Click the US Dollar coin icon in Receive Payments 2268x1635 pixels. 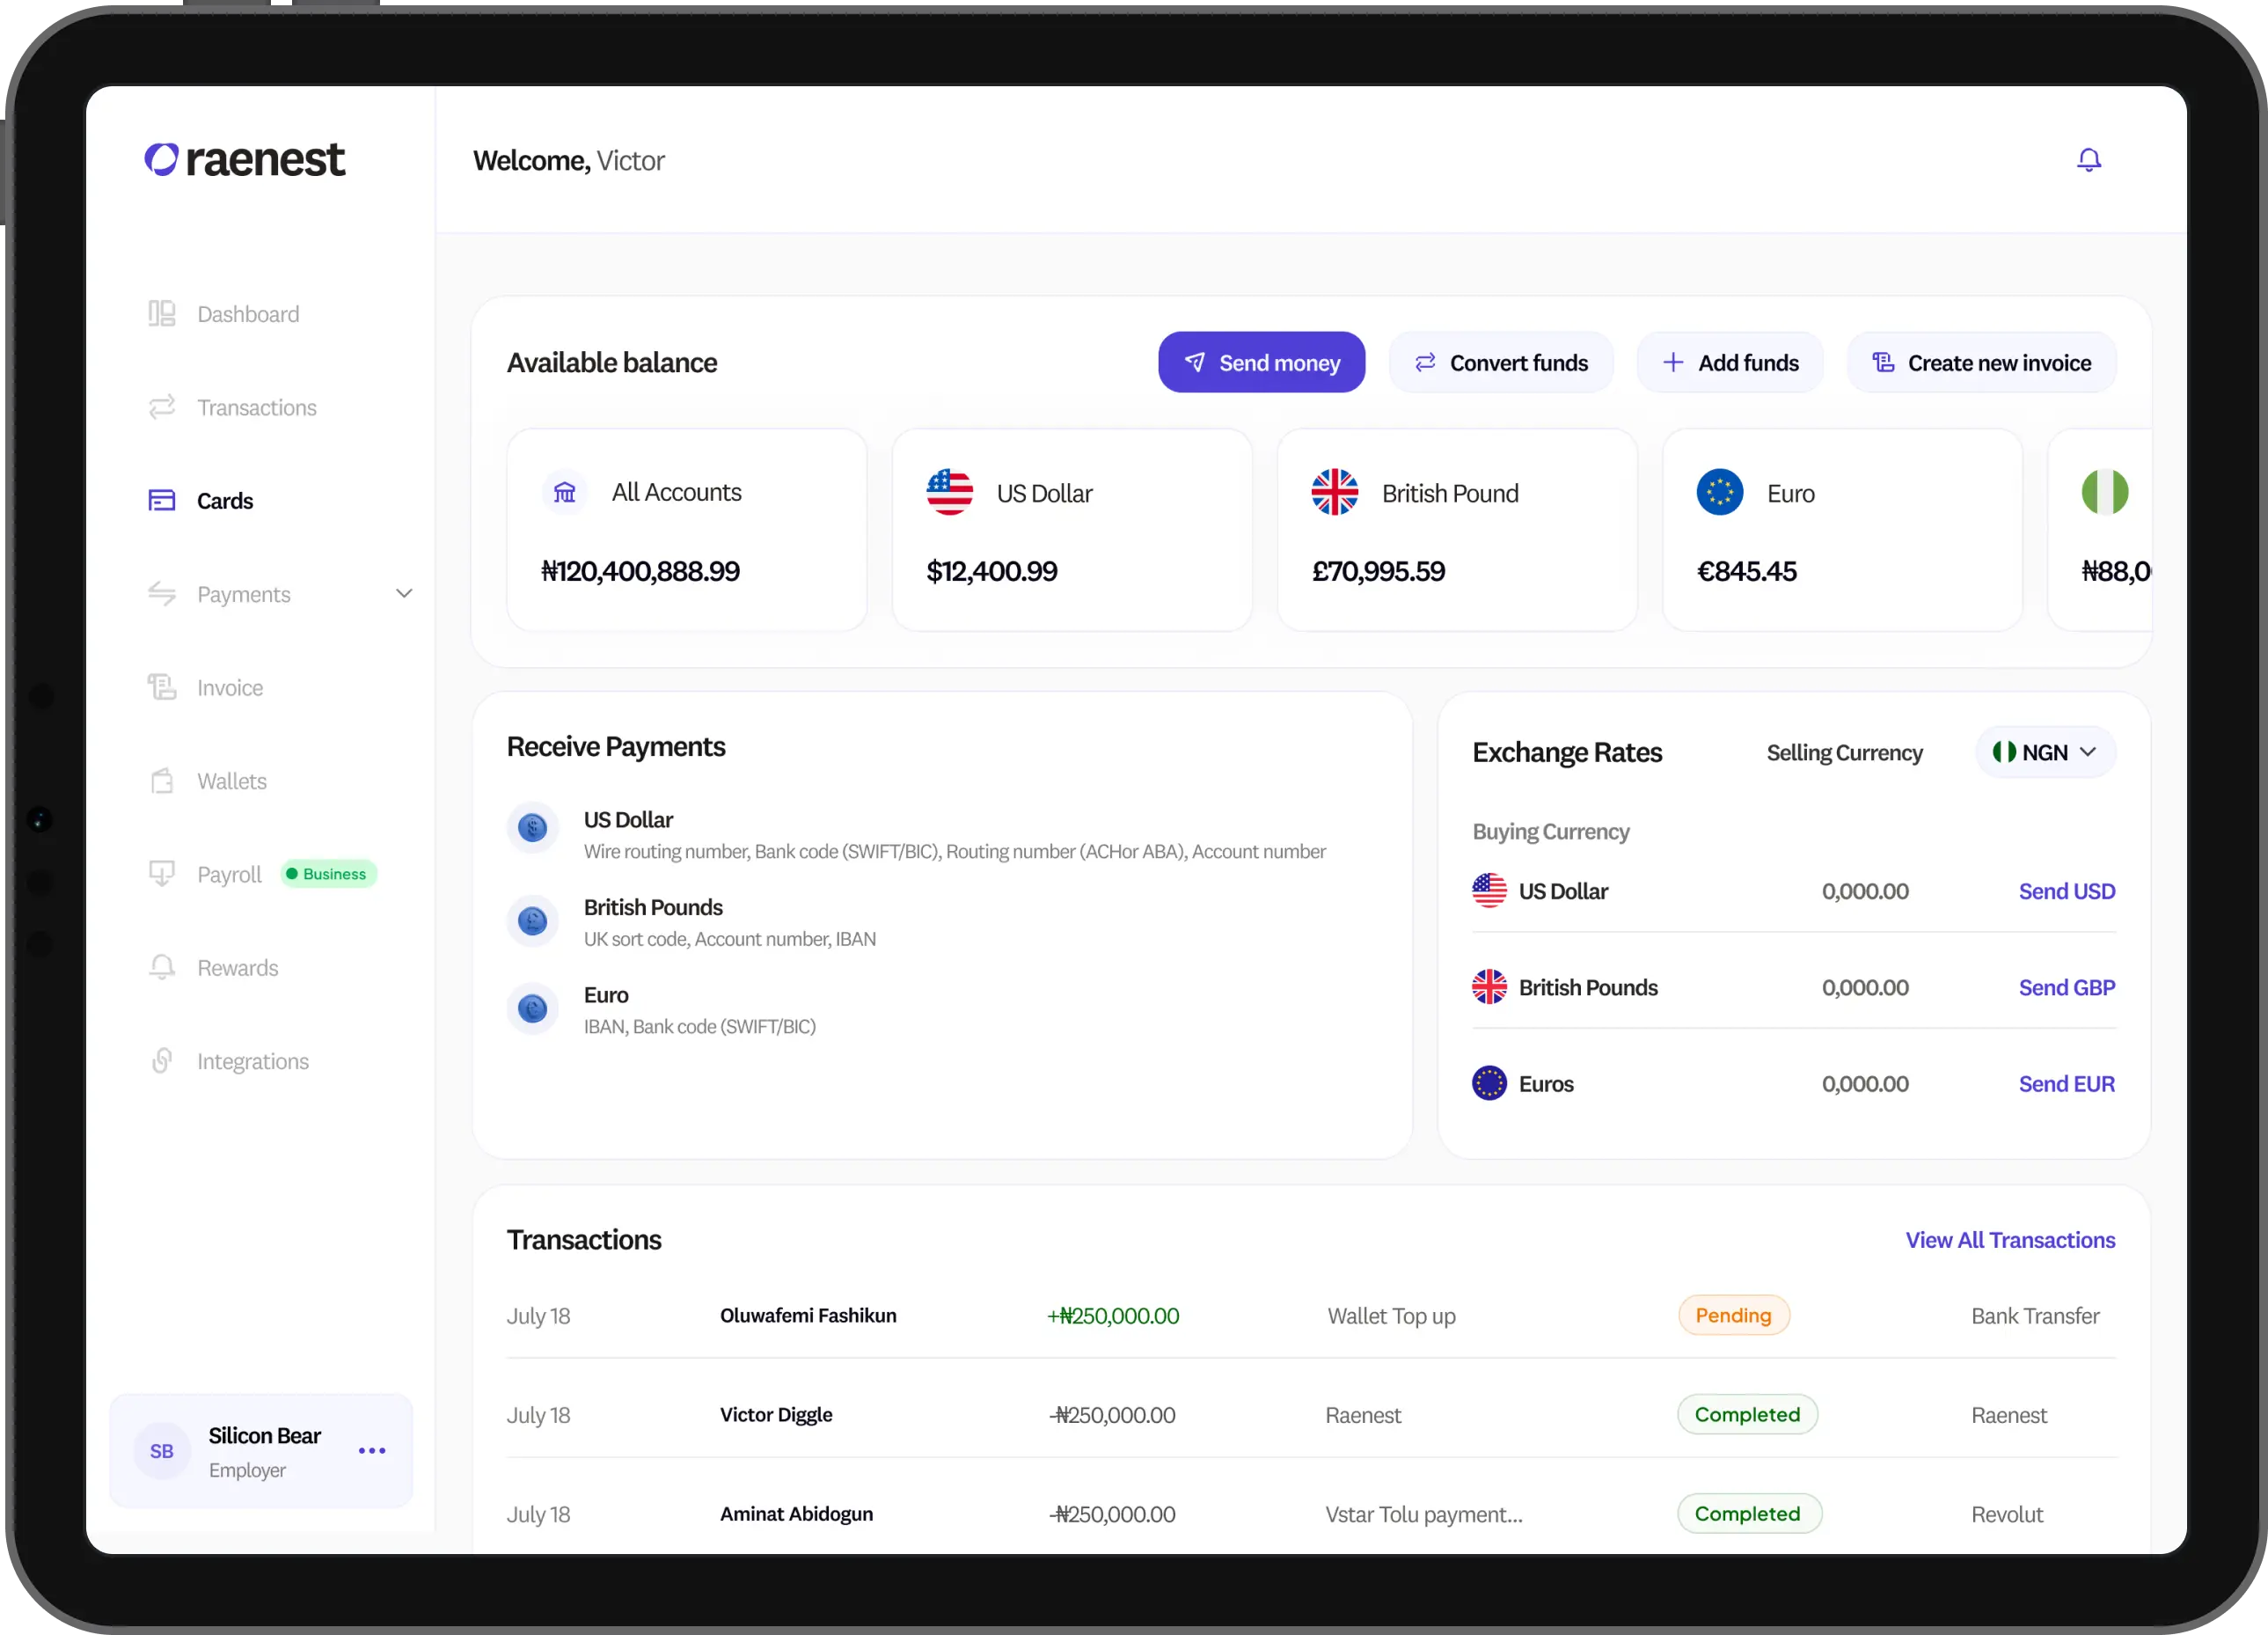pyautogui.click(x=532, y=828)
